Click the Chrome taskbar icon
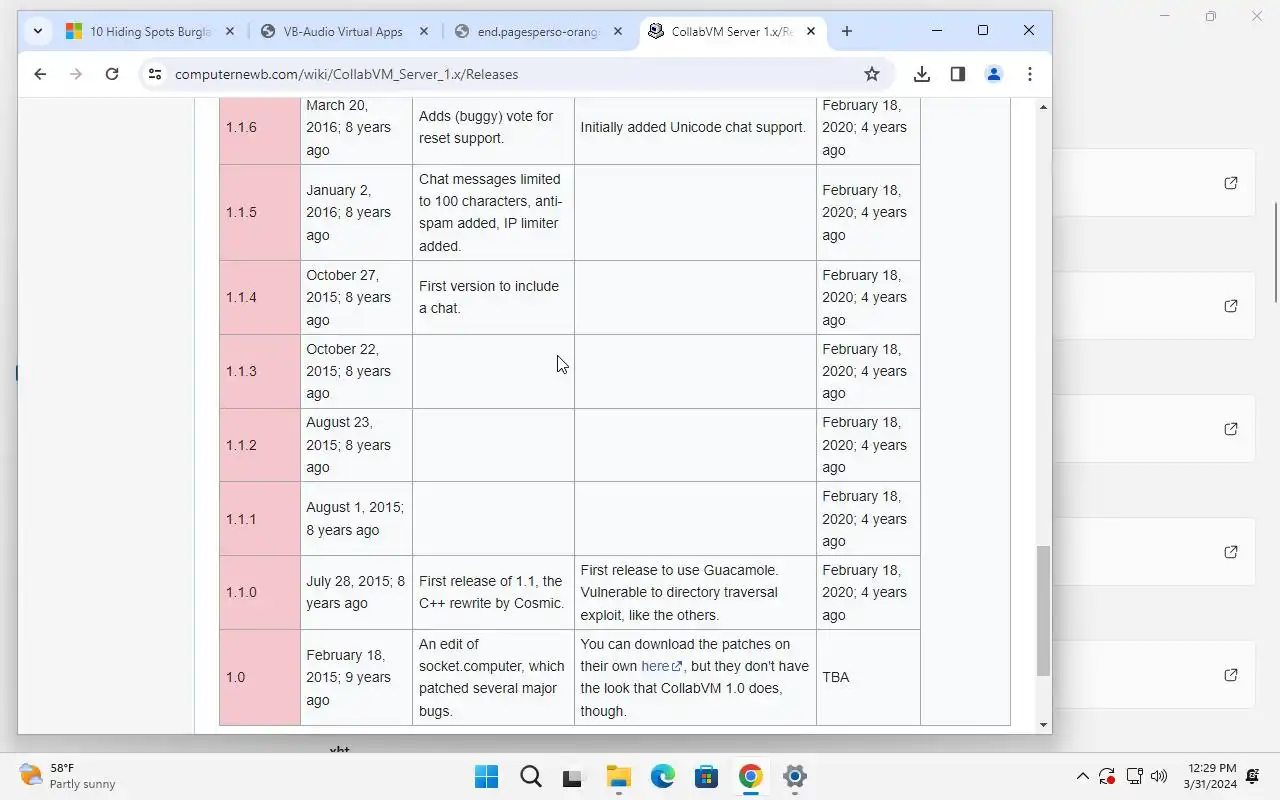 [751, 777]
